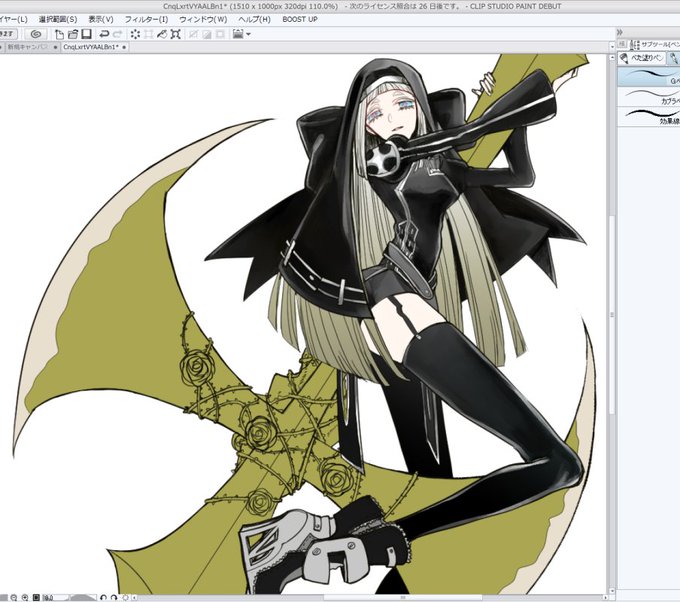Image resolution: width=680 pixels, height=602 pixels.
Task: Save the document with the floppy disk icon
Action: [87, 34]
